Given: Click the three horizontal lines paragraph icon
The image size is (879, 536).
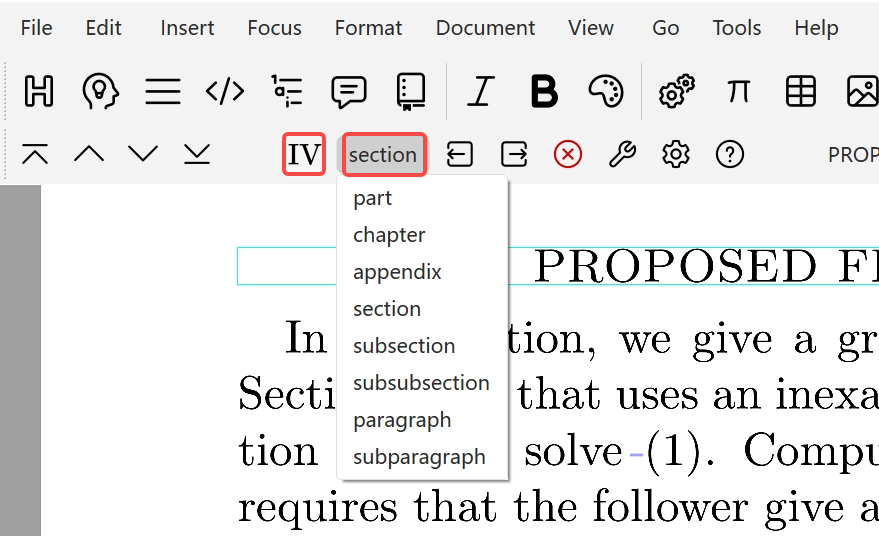Looking at the screenshot, I should 163,91.
